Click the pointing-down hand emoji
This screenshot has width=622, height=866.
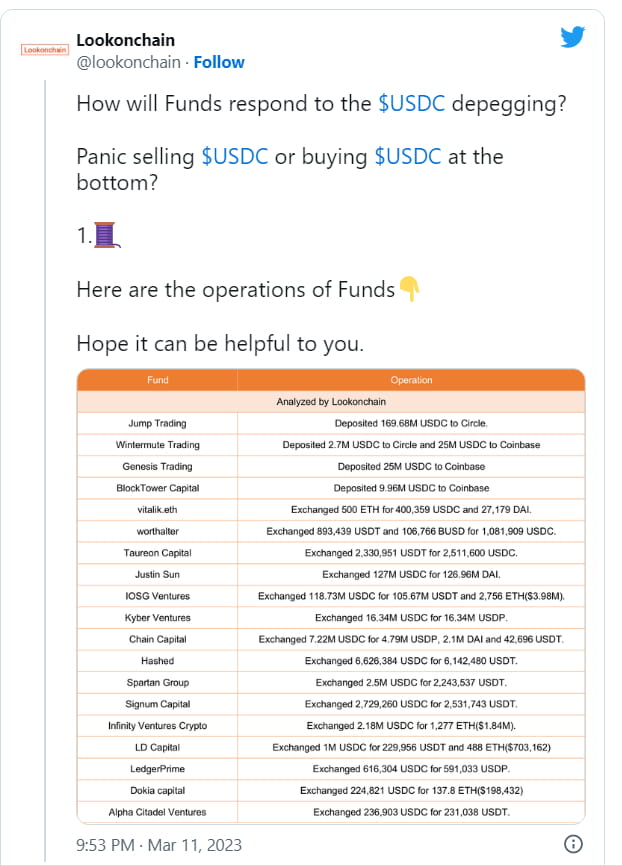(409, 288)
